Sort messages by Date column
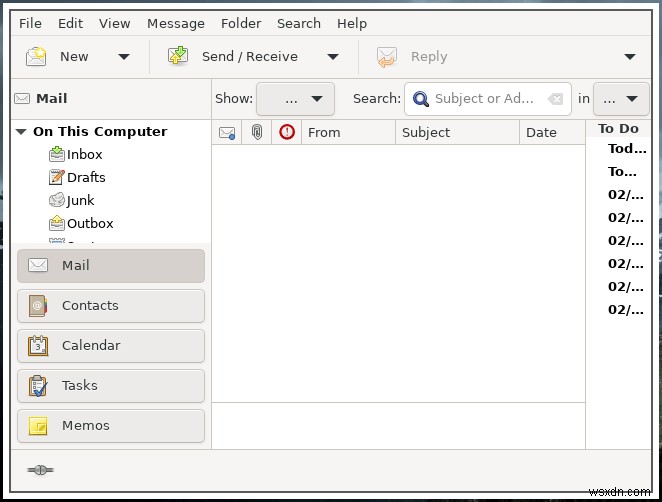The width and height of the screenshot is (662, 502). click(x=552, y=133)
